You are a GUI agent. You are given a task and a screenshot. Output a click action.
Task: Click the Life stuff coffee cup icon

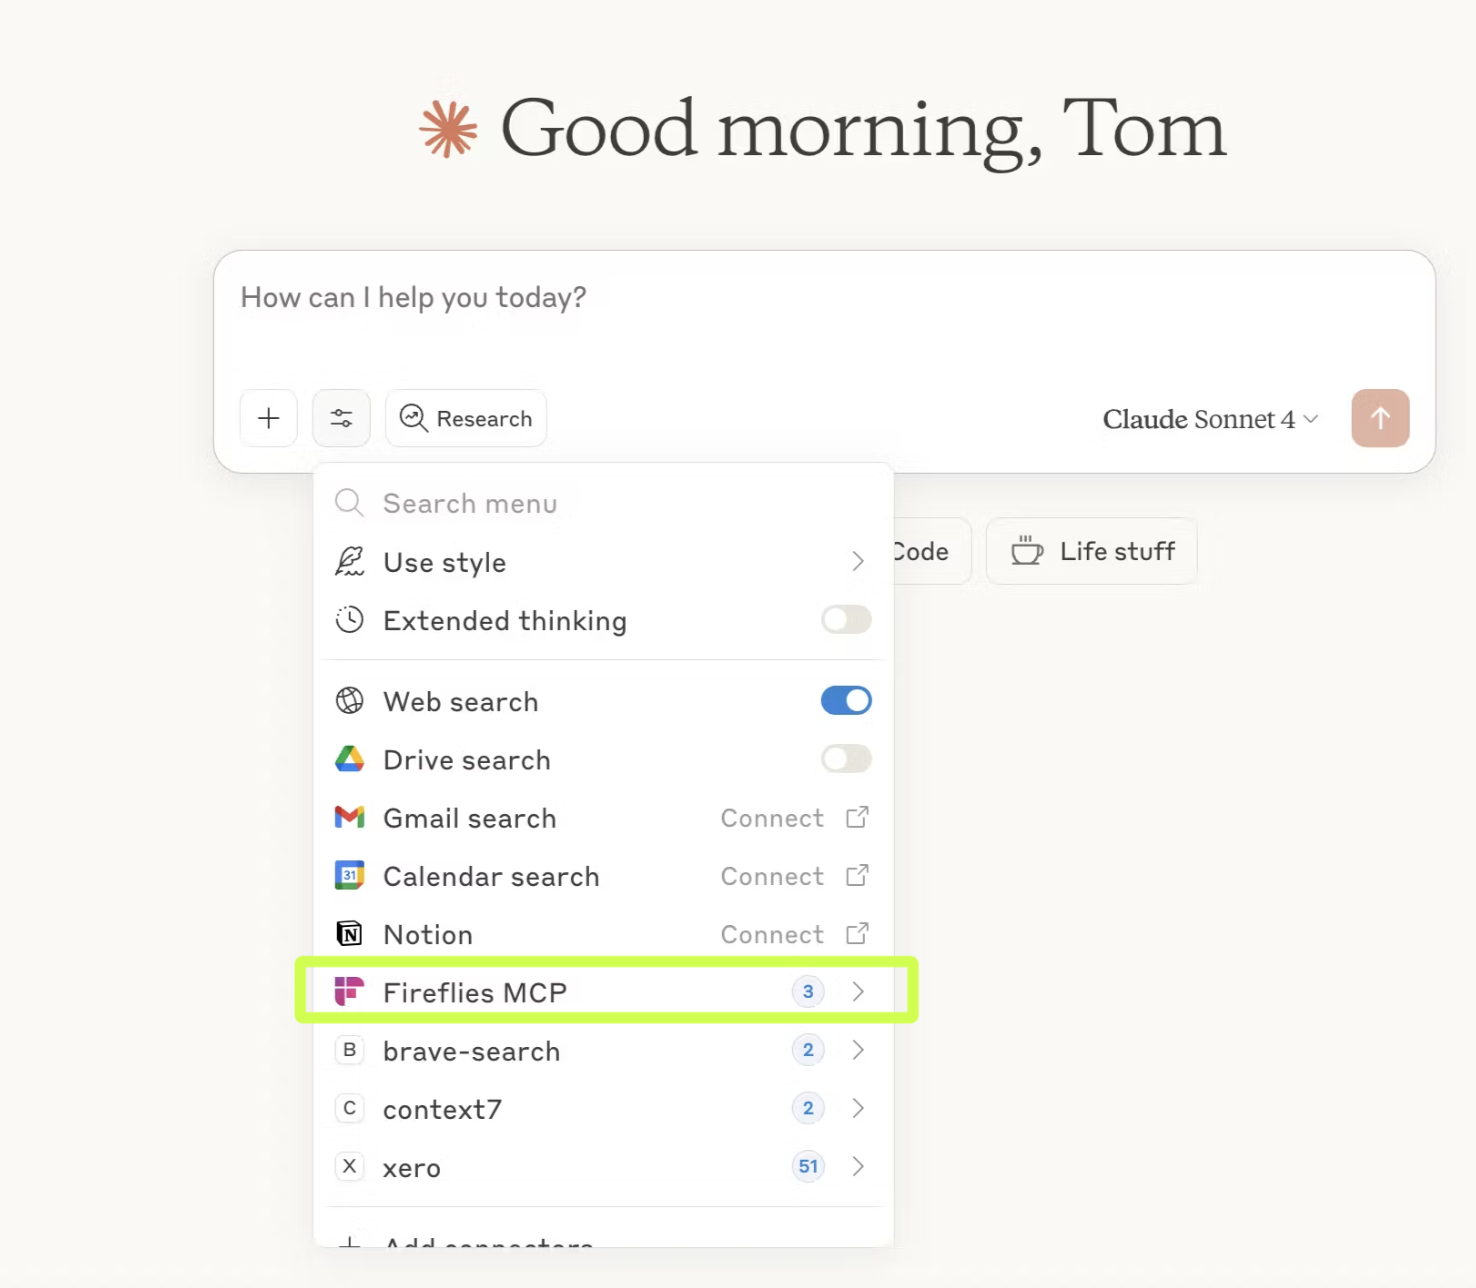tap(1026, 551)
